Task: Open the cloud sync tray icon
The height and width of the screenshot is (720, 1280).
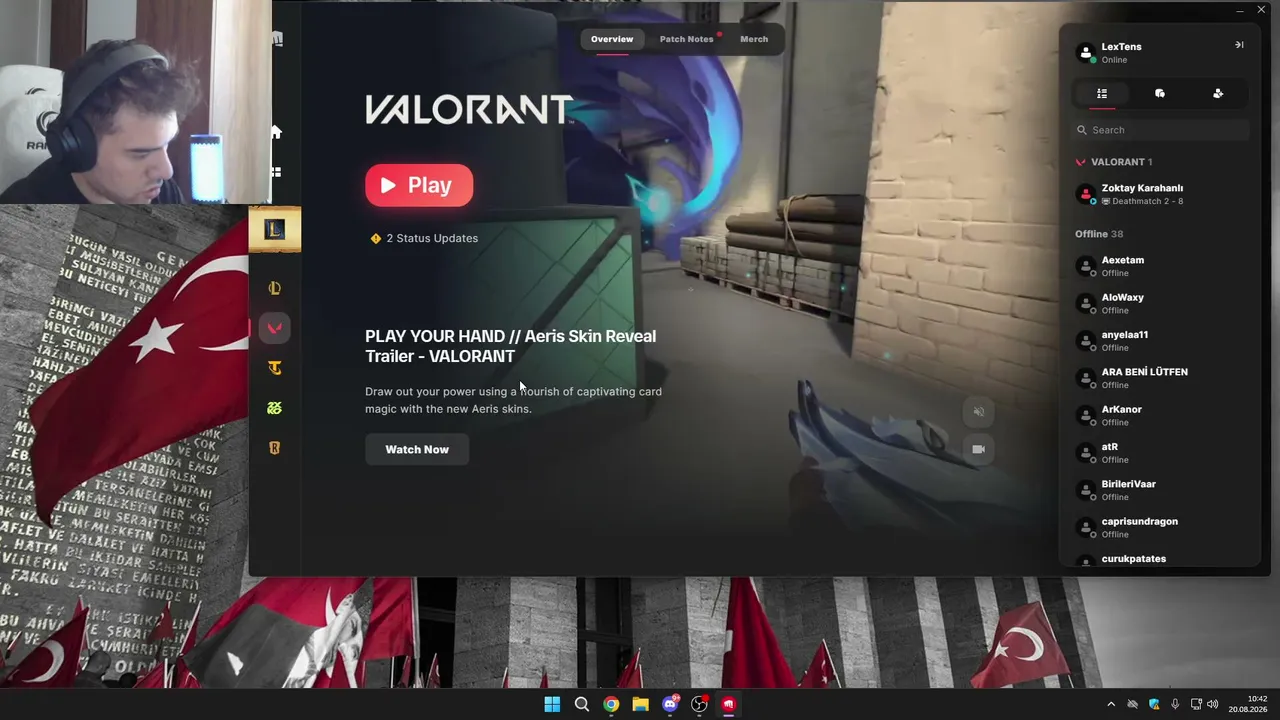Action: coord(1132,705)
